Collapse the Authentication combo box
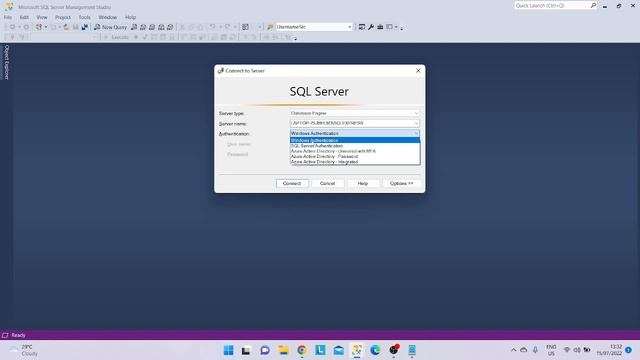Viewport: 640px width, 360px height. tap(416, 133)
